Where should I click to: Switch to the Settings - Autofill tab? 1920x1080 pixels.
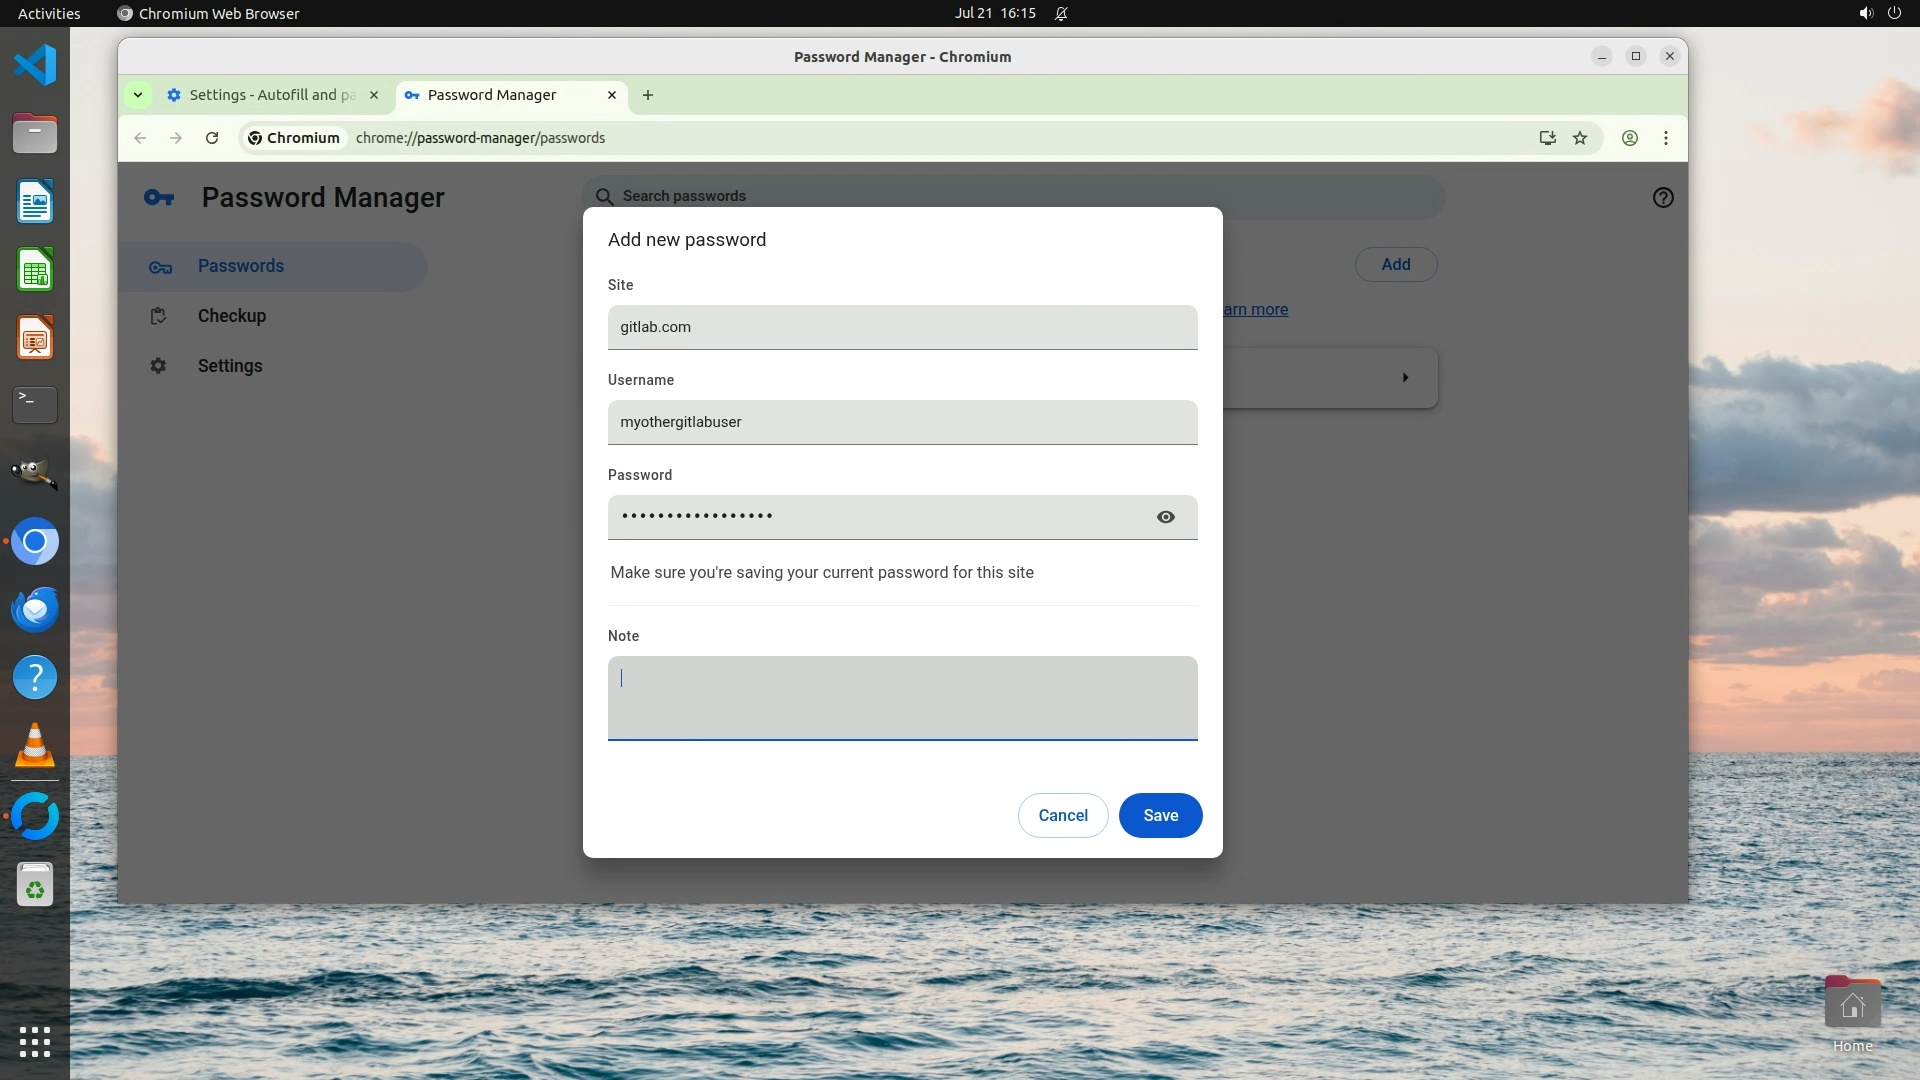(x=270, y=95)
